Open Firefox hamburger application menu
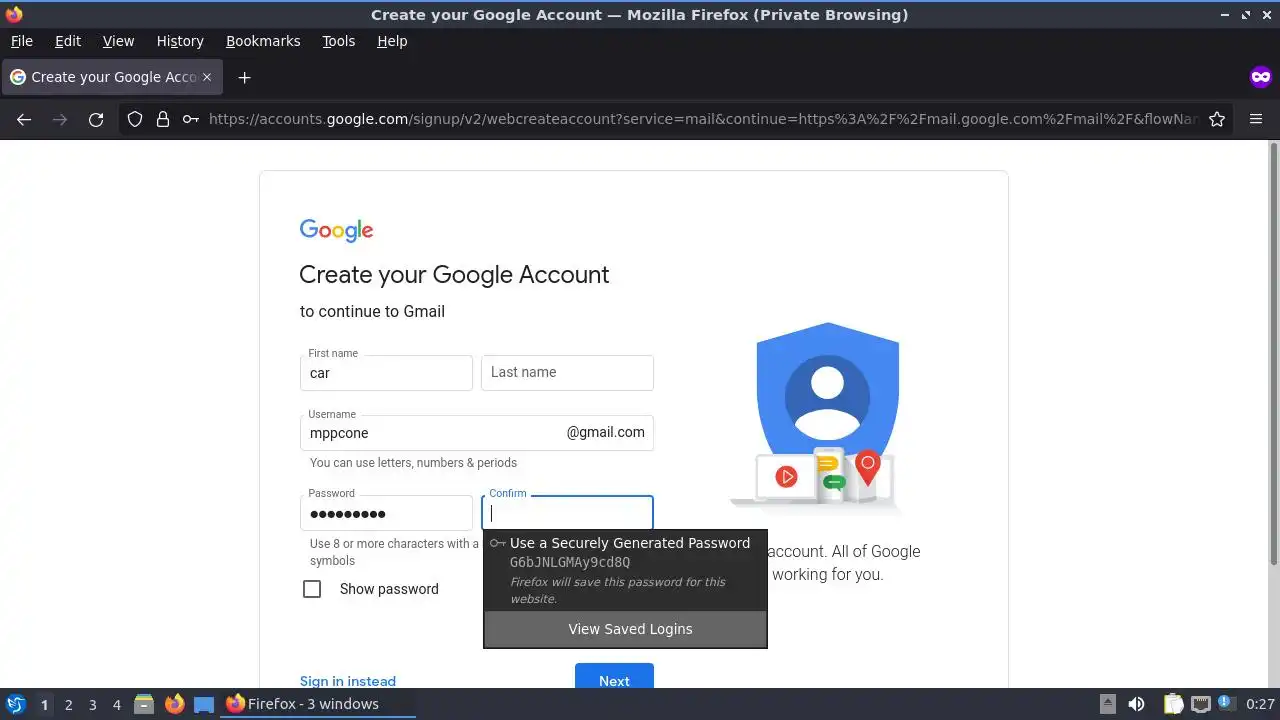 pyautogui.click(x=1256, y=119)
